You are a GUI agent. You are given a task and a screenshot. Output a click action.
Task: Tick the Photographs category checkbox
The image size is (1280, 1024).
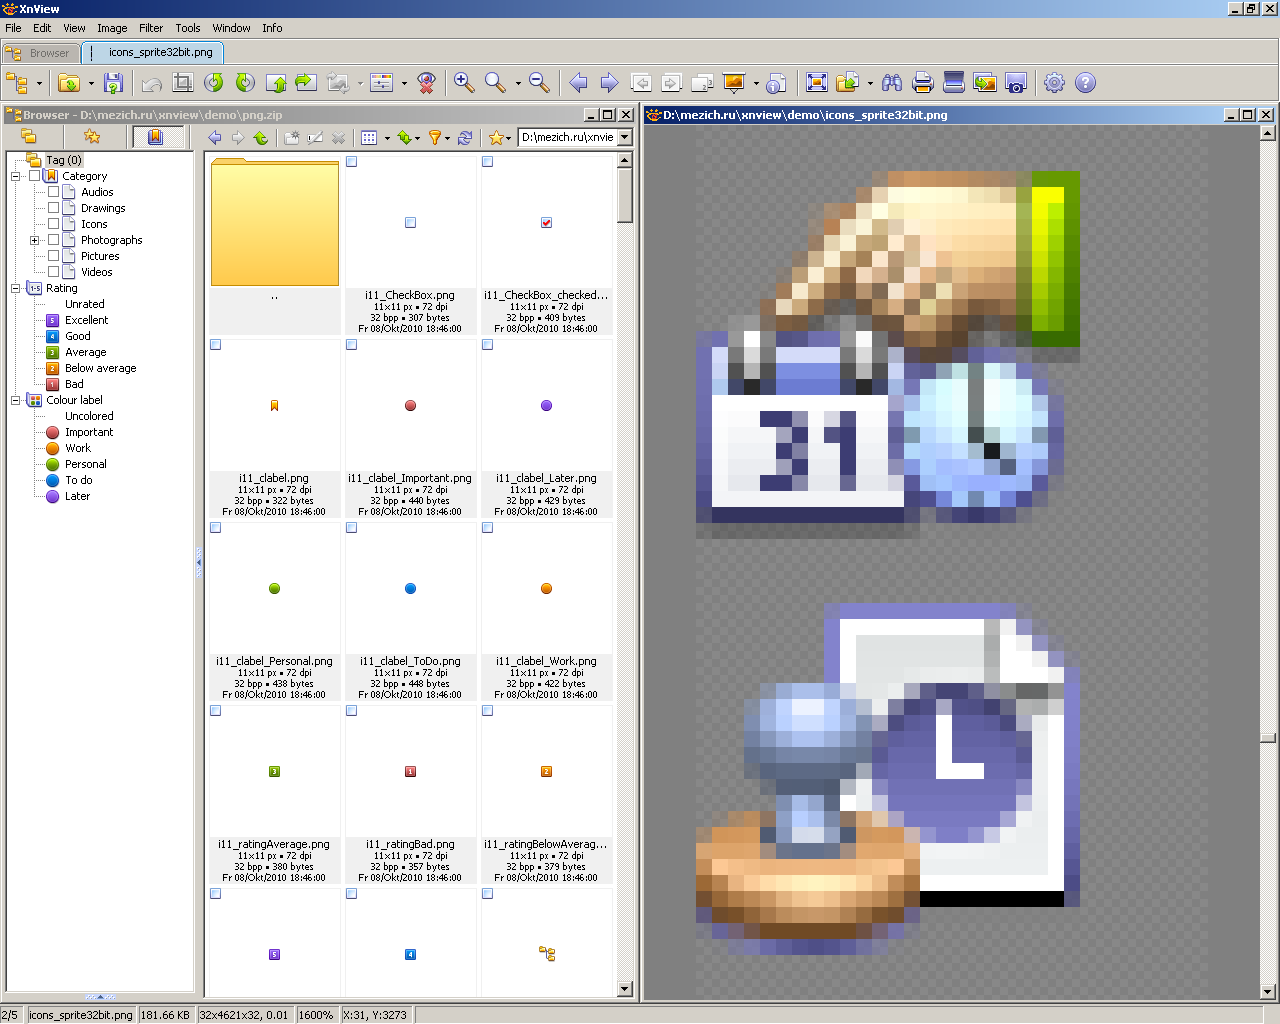pyautogui.click(x=54, y=240)
